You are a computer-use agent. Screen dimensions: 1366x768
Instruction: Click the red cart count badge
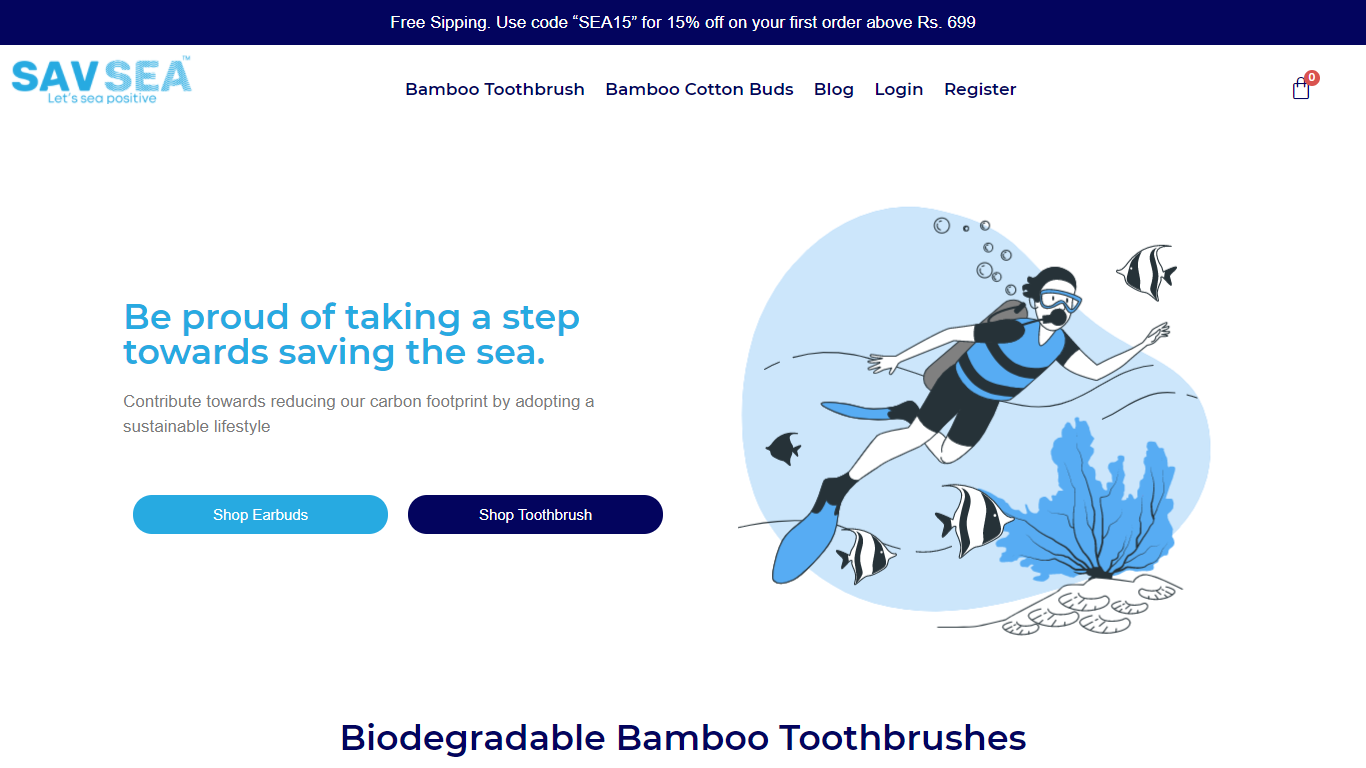tap(1312, 77)
